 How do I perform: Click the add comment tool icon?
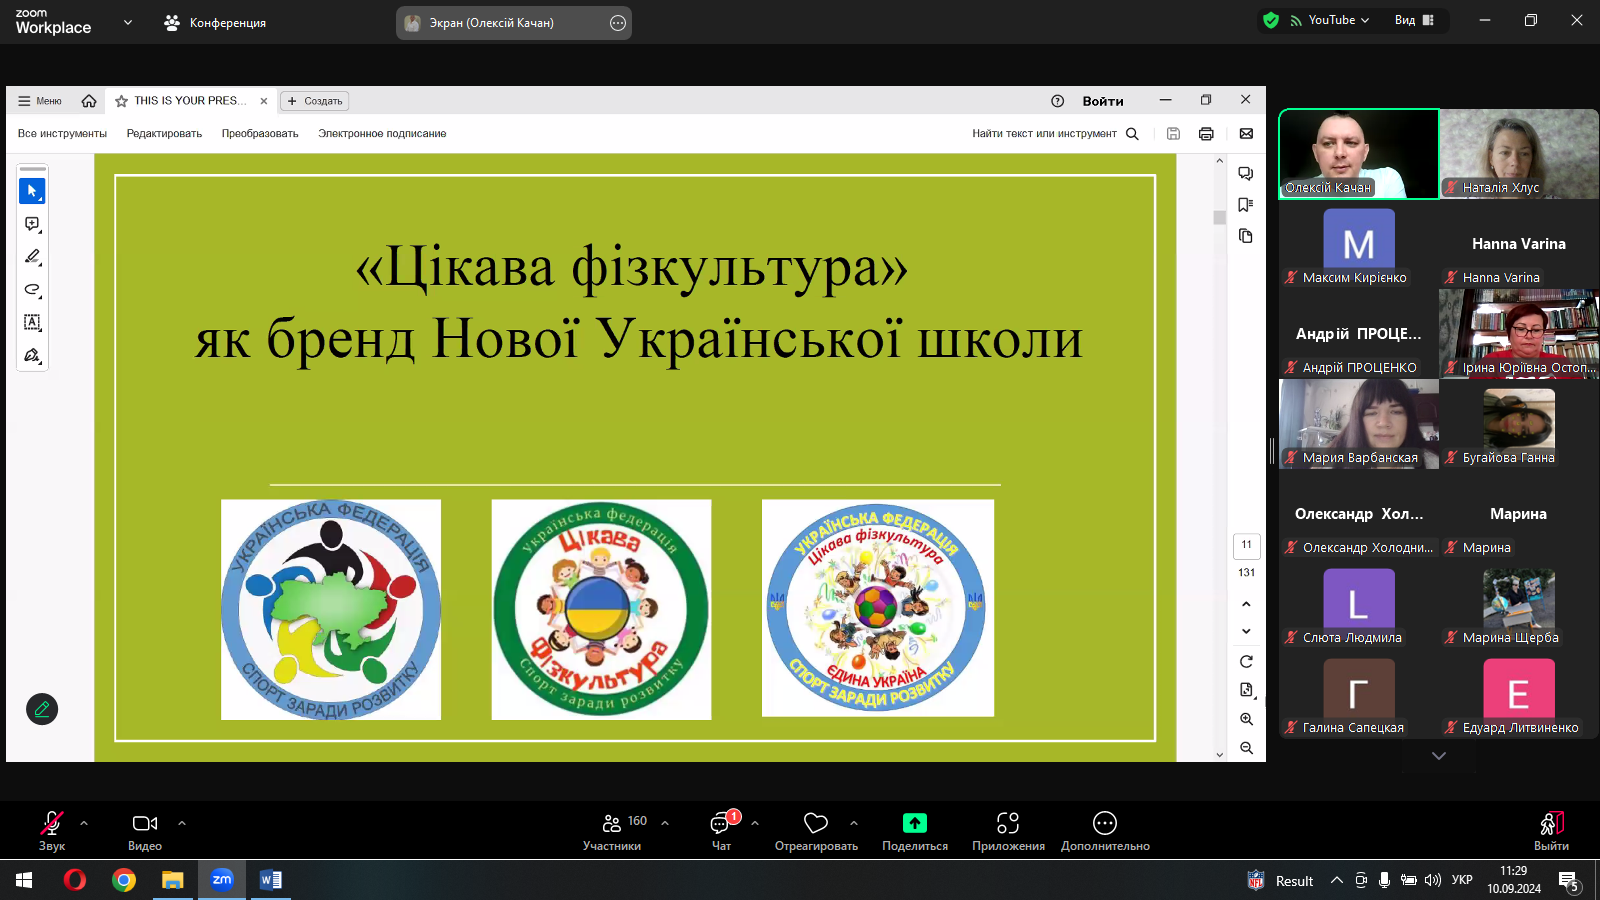pyautogui.click(x=32, y=224)
